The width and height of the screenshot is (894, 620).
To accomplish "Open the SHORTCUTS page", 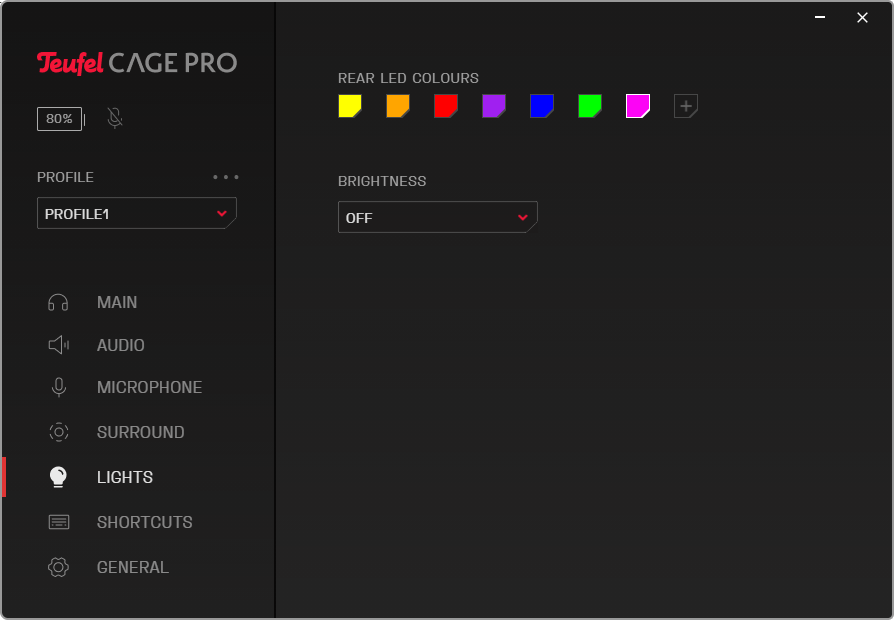I will pyautogui.click(x=144, y=522).
